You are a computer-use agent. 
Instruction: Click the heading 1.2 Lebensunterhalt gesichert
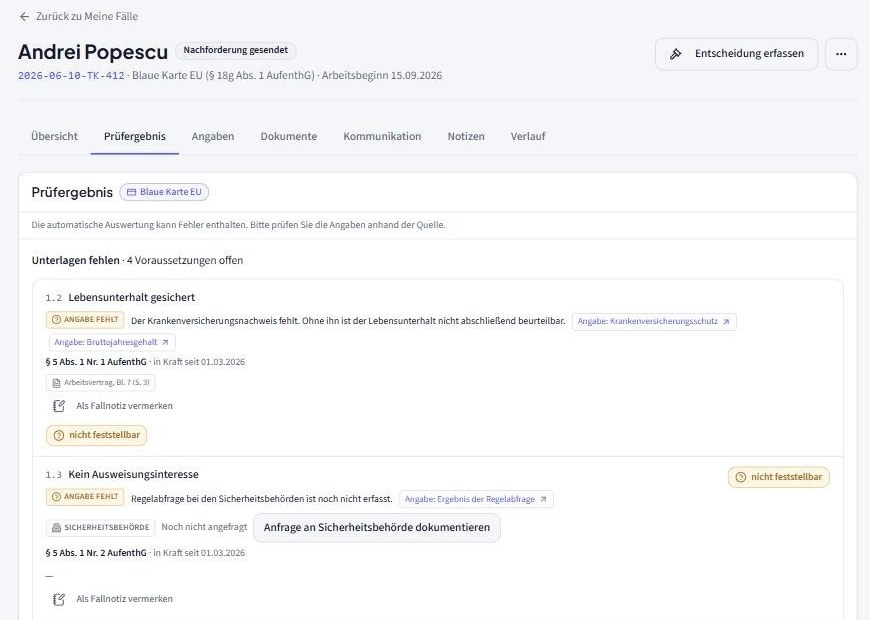pos(120,298)
